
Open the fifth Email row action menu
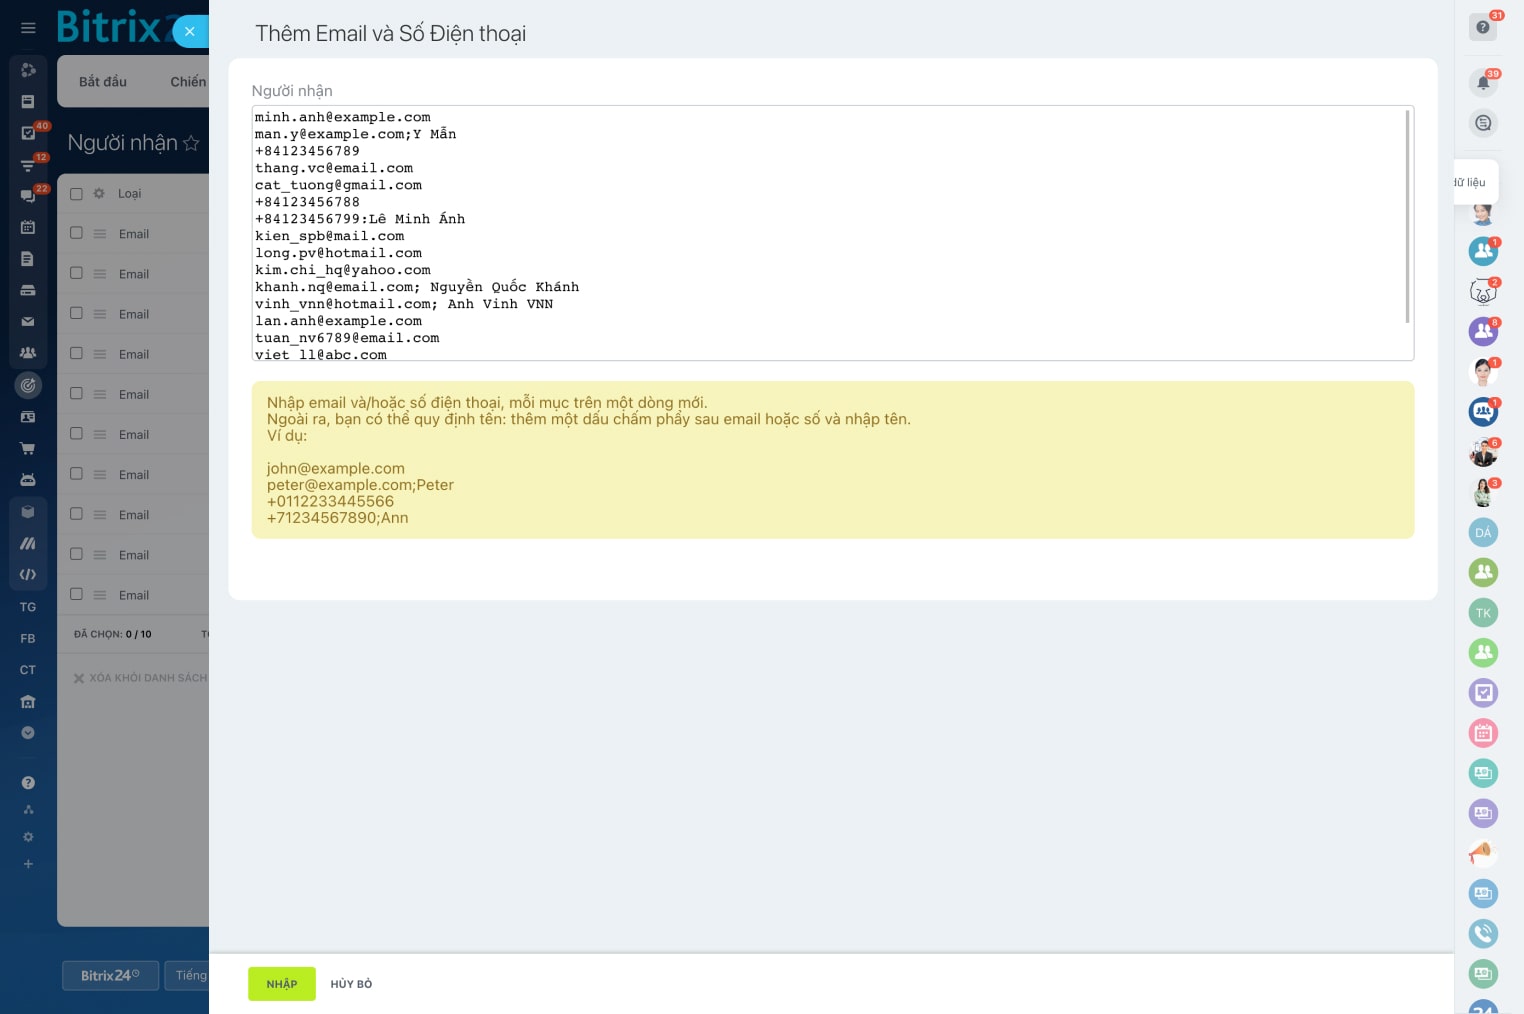click(100, 394)
